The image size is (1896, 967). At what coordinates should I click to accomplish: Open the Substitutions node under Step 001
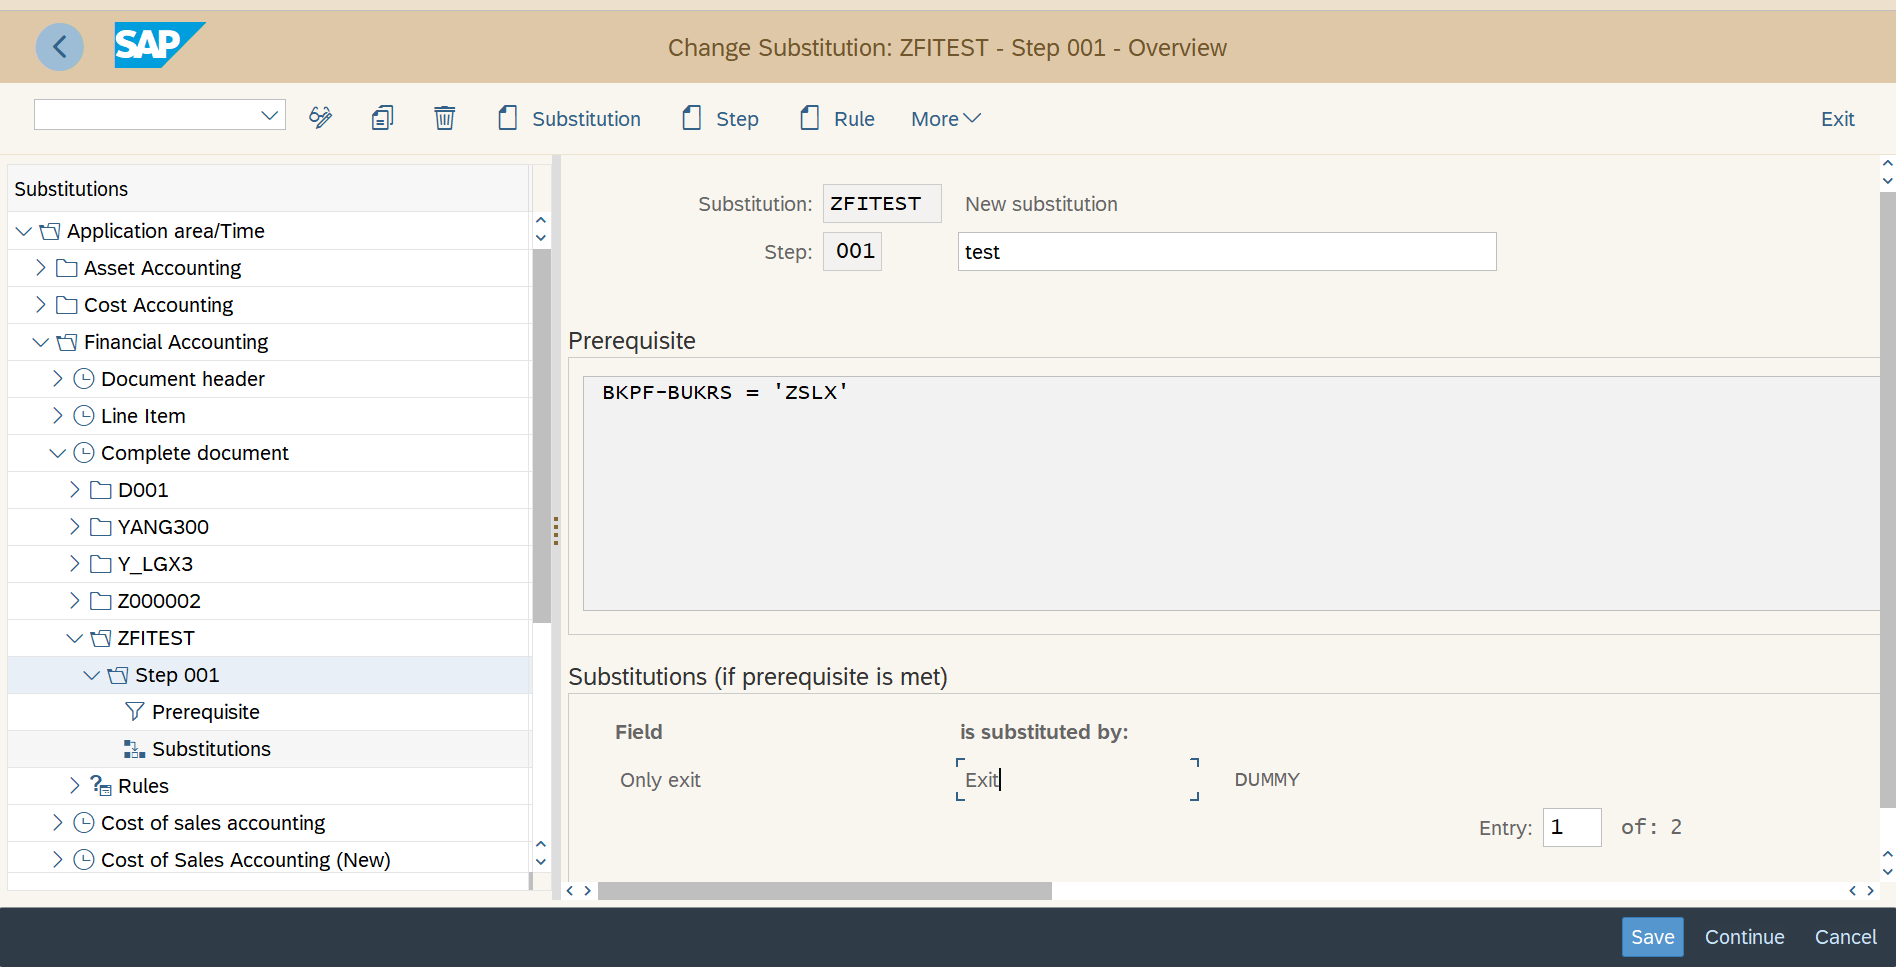210,748
